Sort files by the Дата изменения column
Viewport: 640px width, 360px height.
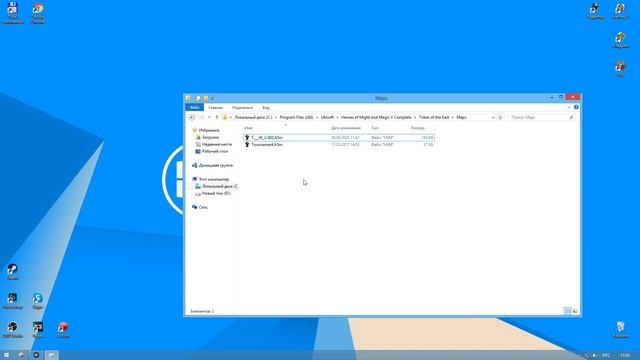[346, 128]
